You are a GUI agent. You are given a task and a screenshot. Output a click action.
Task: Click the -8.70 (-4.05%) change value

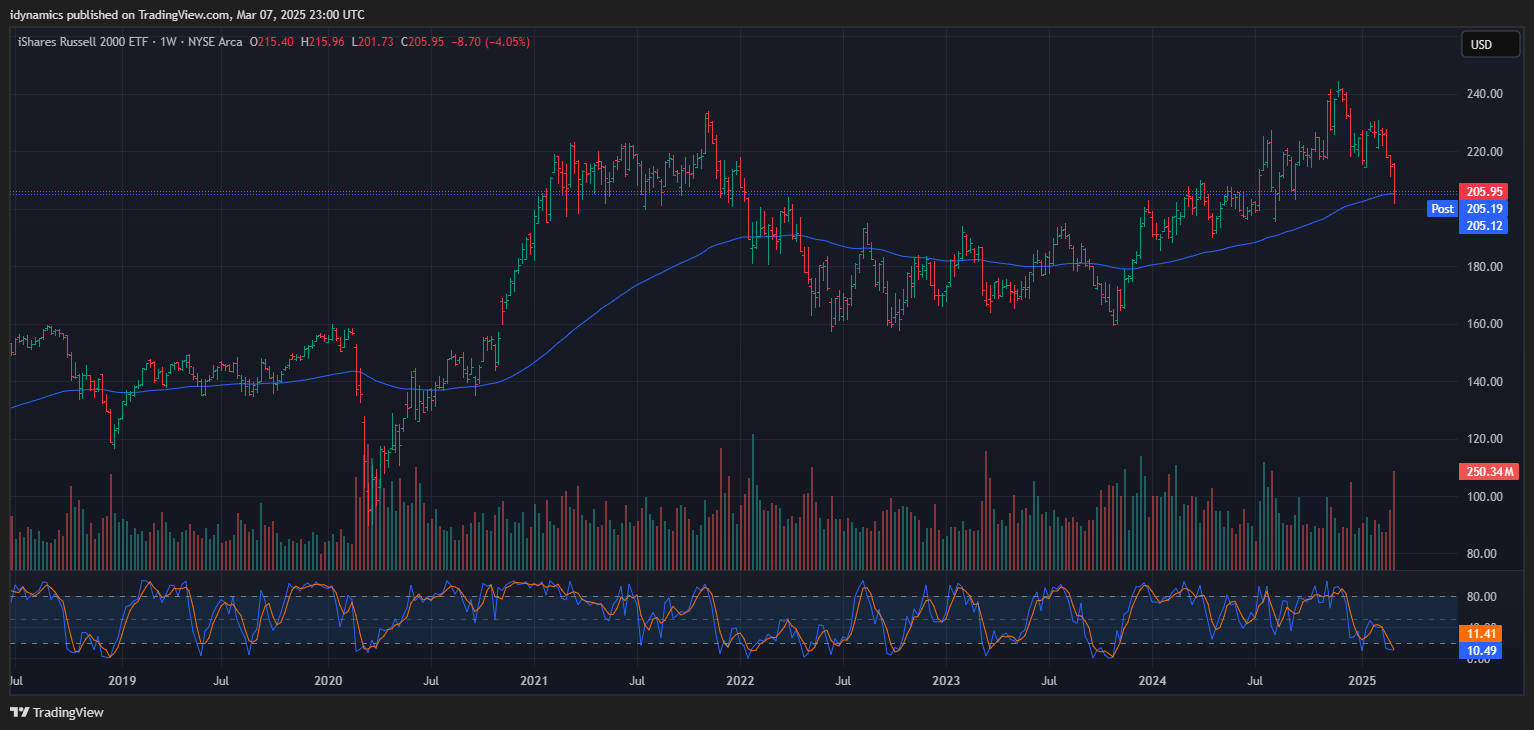tap(490, 42)
